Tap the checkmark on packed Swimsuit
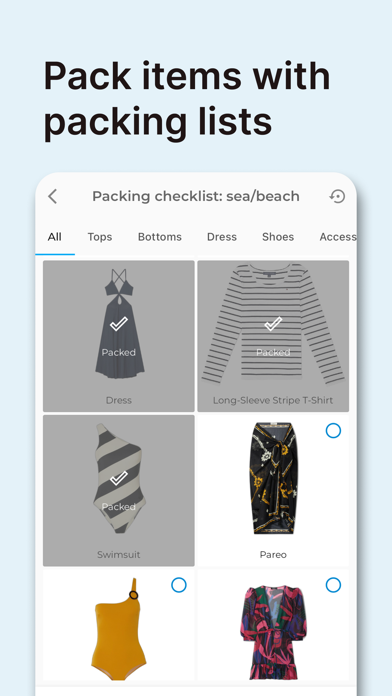 [x=119, y=478]
